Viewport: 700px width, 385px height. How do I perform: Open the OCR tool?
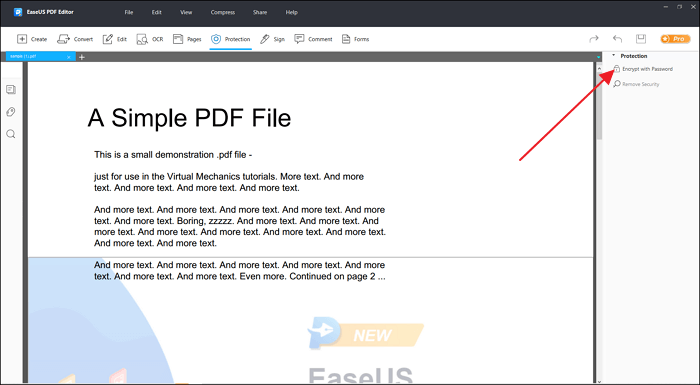click(x=150, y=39)
